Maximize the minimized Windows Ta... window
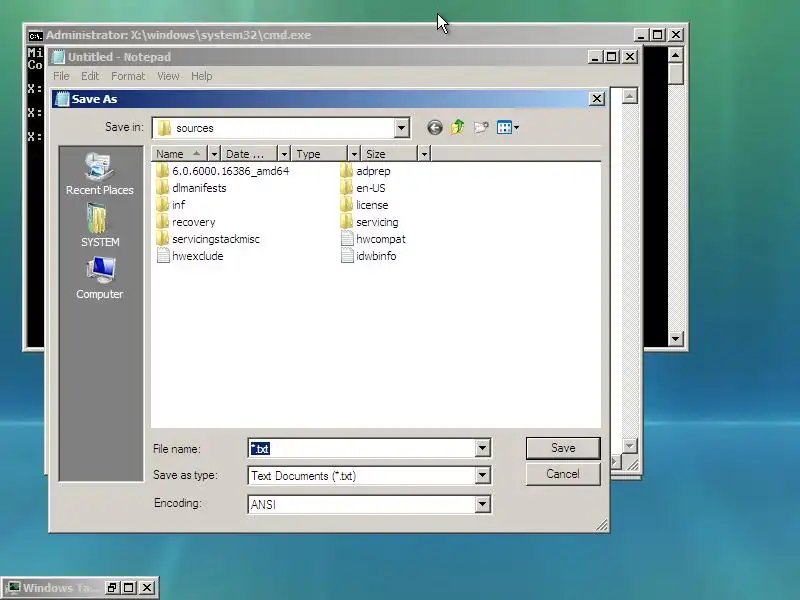This screenshot has height=600, width=800. (129, 588)
